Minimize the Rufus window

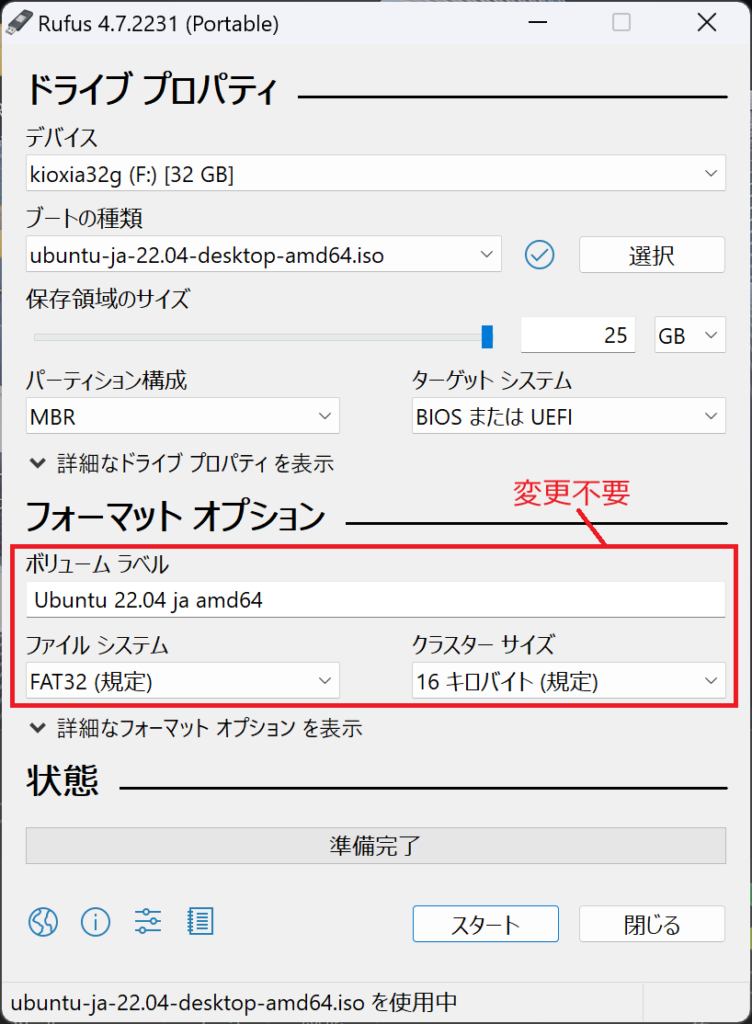[538, 22]
